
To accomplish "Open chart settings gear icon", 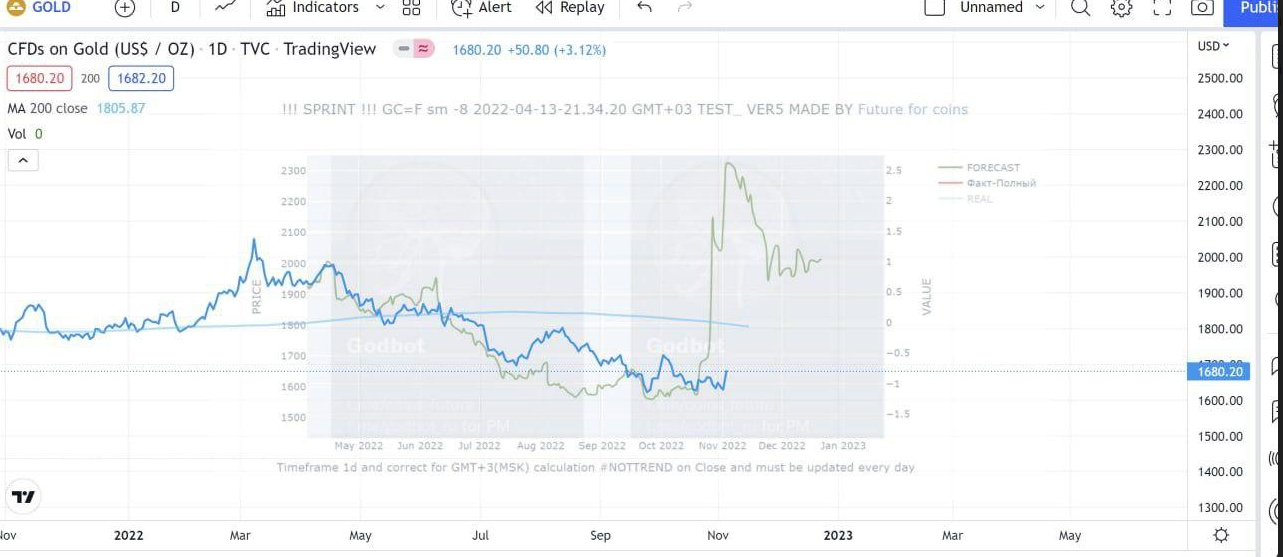I will click(1121, 8).
